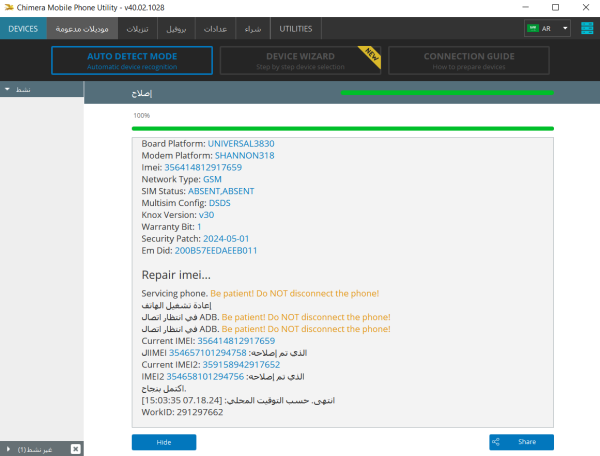Maximize the Chimera window
600x456 pixels.
tap(556, 7)
